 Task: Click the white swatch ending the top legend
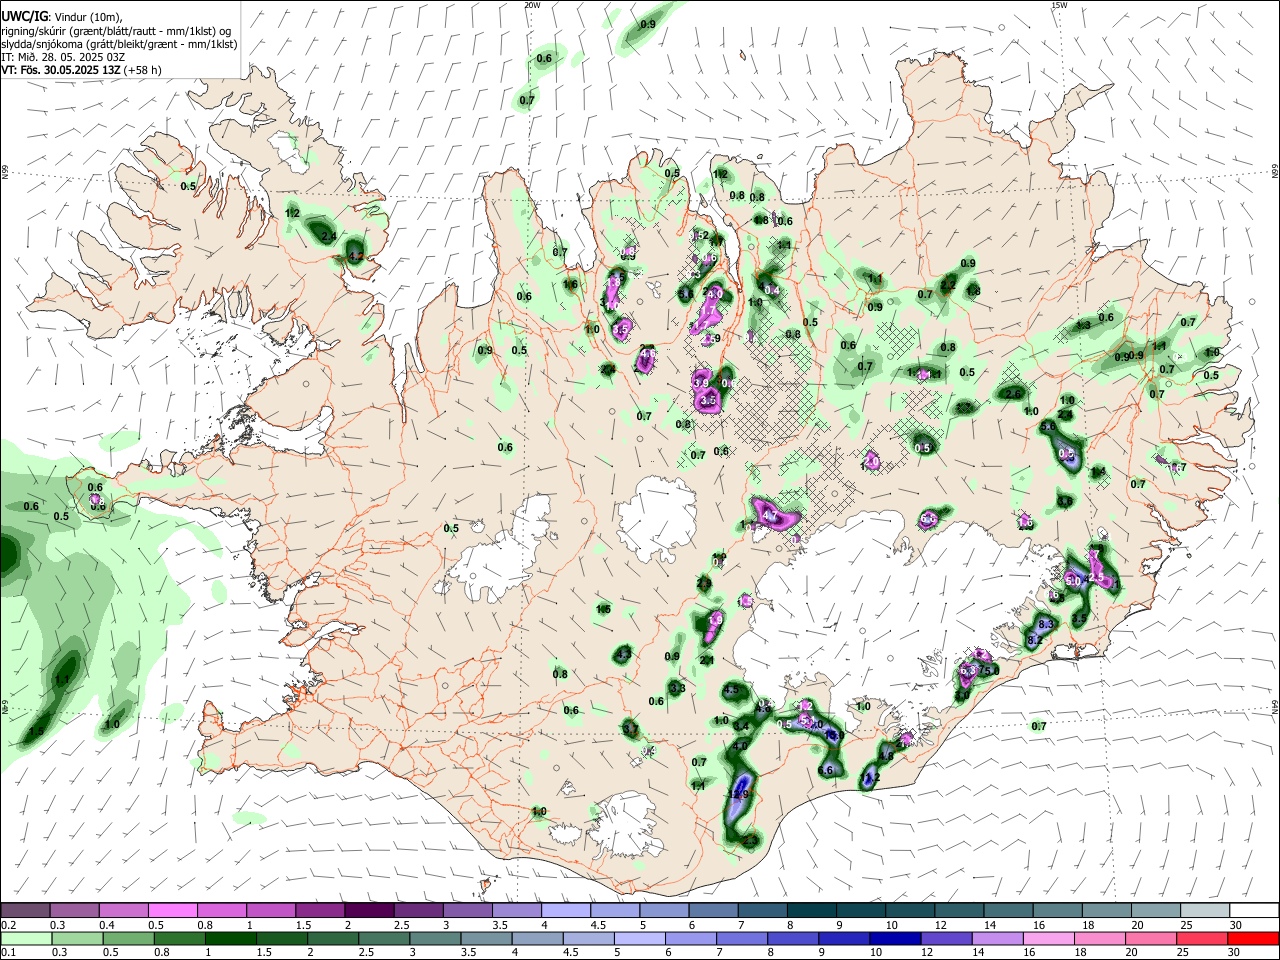1254,910
